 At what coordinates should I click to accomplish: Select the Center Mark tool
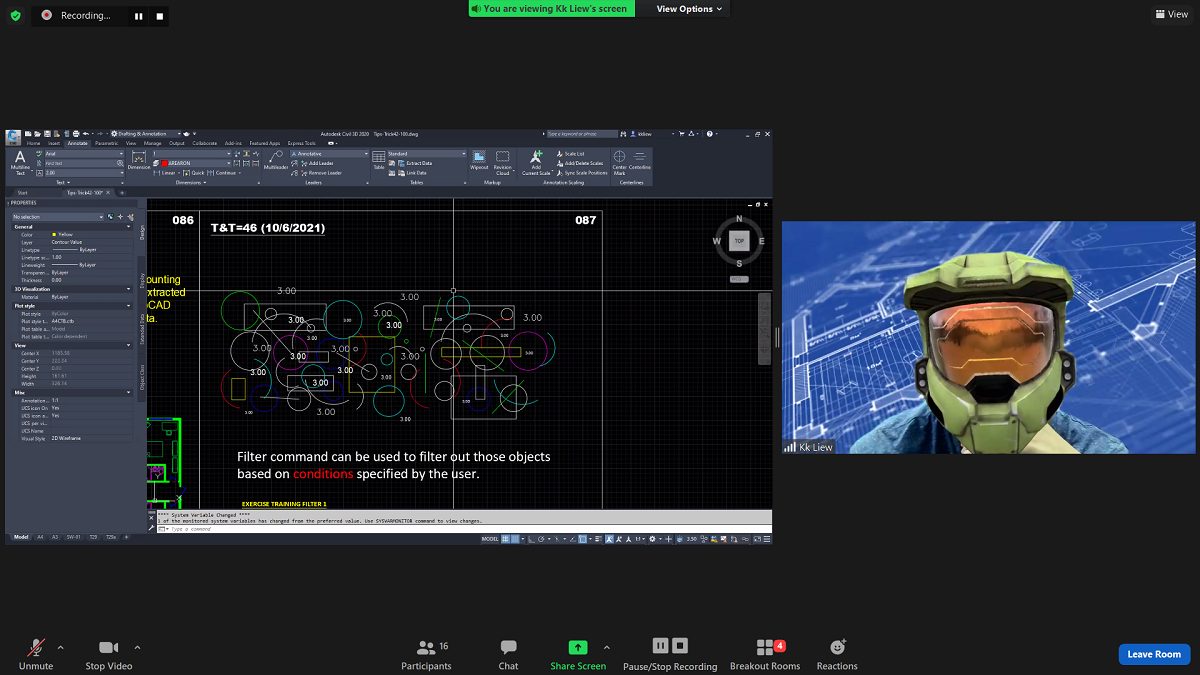619,163
